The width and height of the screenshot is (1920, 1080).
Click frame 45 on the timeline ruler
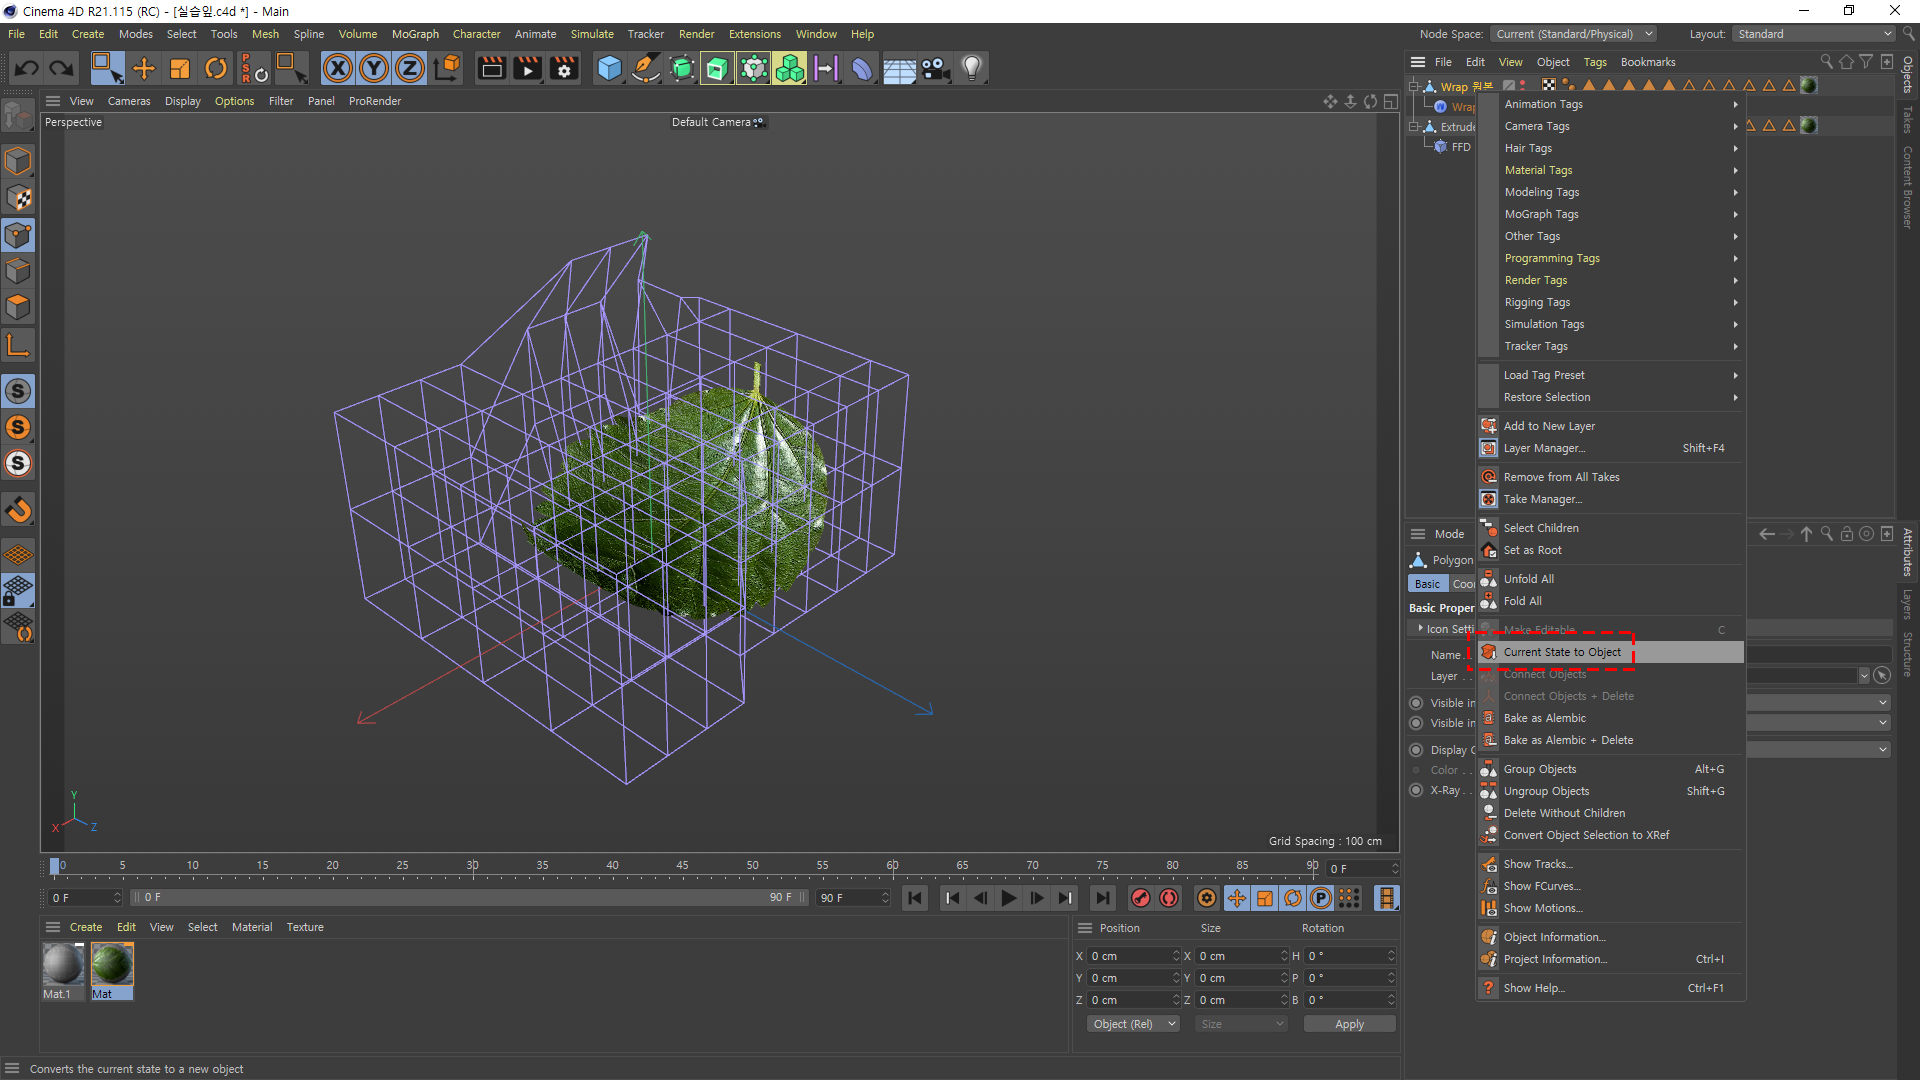click(682, 865)
